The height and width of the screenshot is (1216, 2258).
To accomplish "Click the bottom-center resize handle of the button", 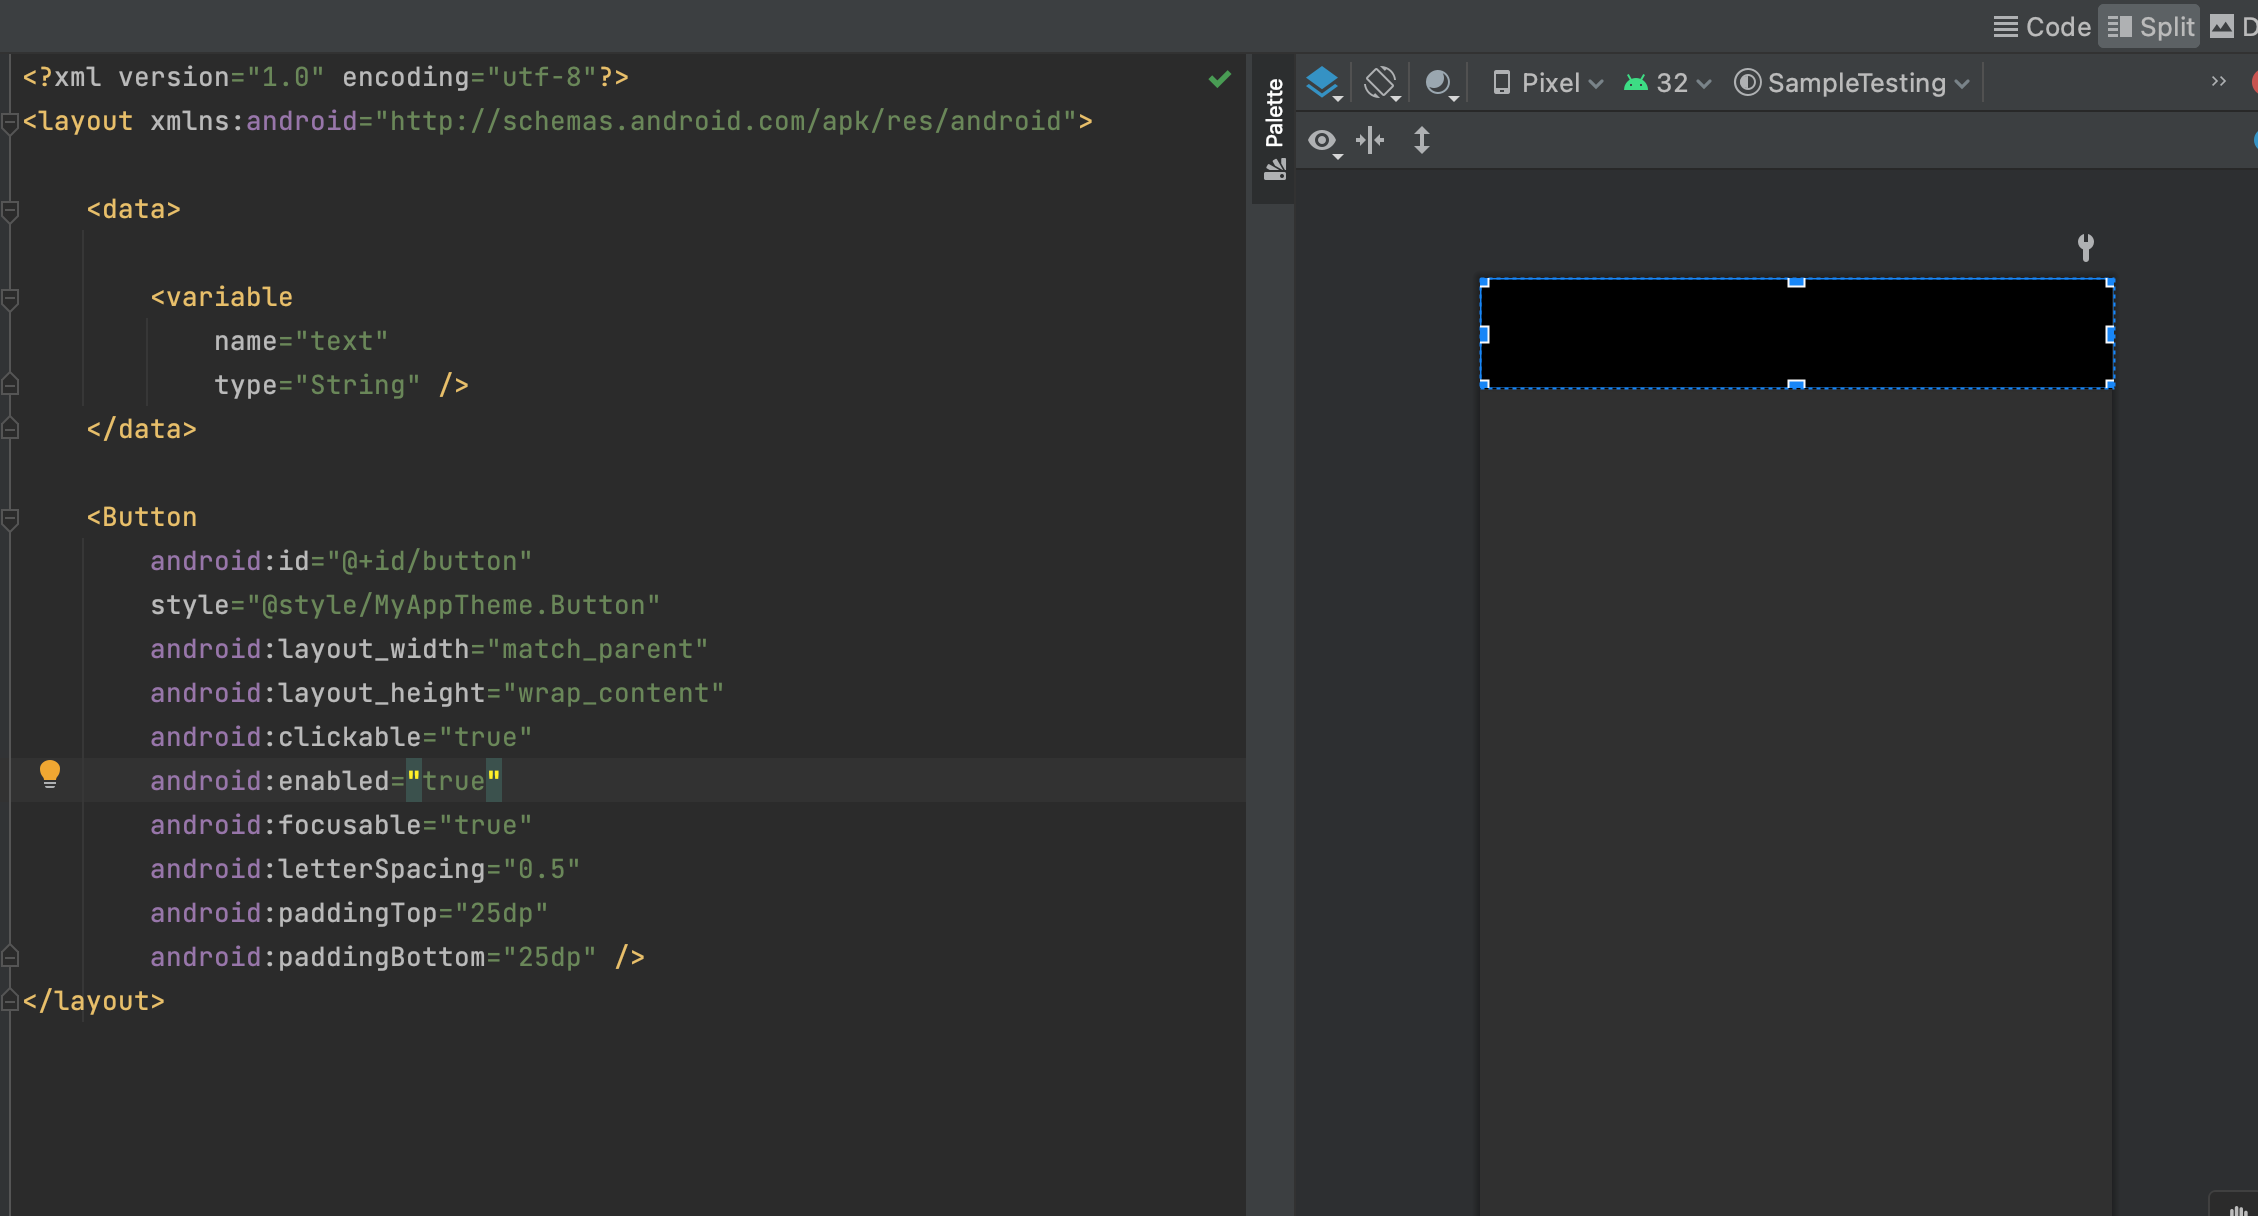I will (1796, 384).
